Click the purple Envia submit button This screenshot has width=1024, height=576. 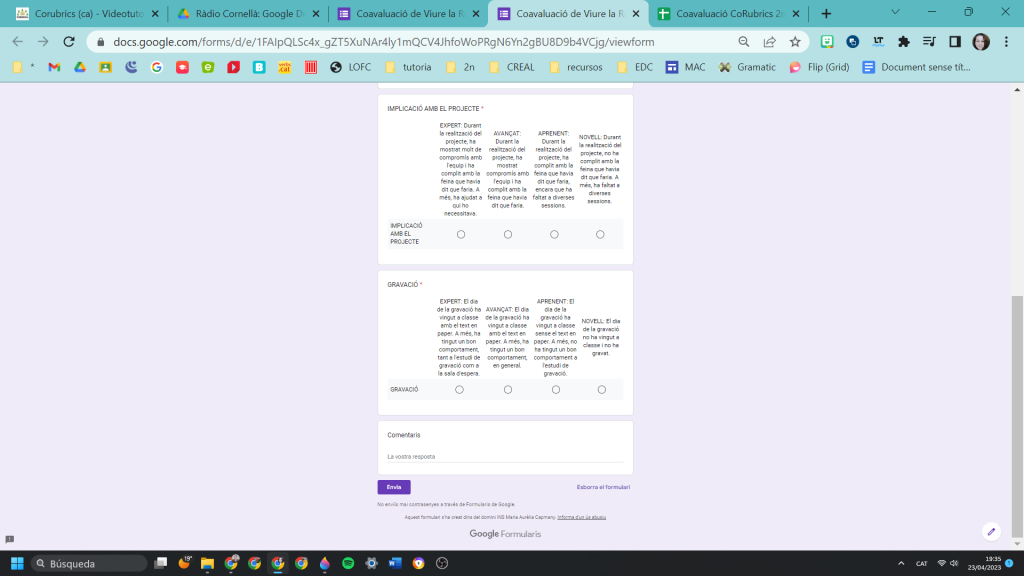393,487
